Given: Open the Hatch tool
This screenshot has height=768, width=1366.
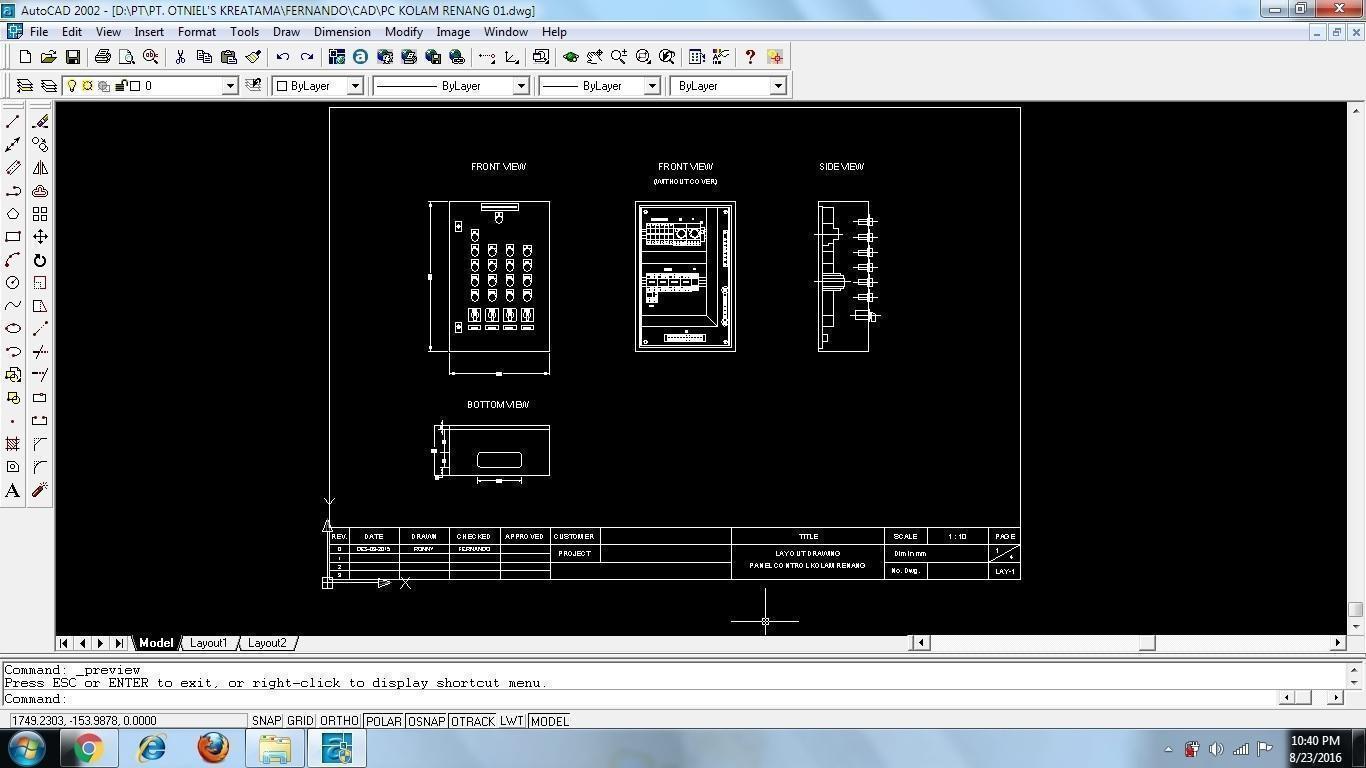Looking at the screenshot, I should point(12,443).
